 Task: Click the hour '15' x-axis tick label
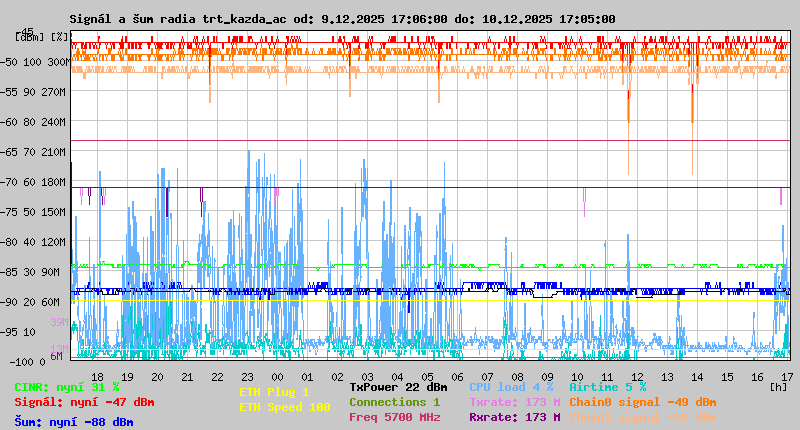(x=728, y=377)
